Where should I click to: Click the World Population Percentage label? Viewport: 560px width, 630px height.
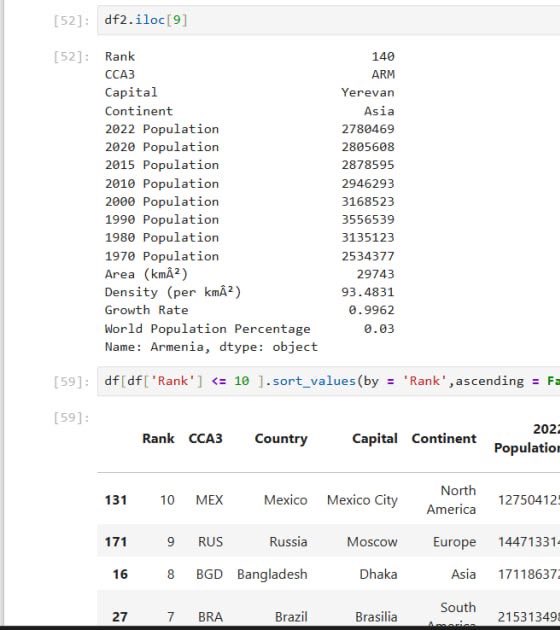pyautogui.click(x=207, y=329)
